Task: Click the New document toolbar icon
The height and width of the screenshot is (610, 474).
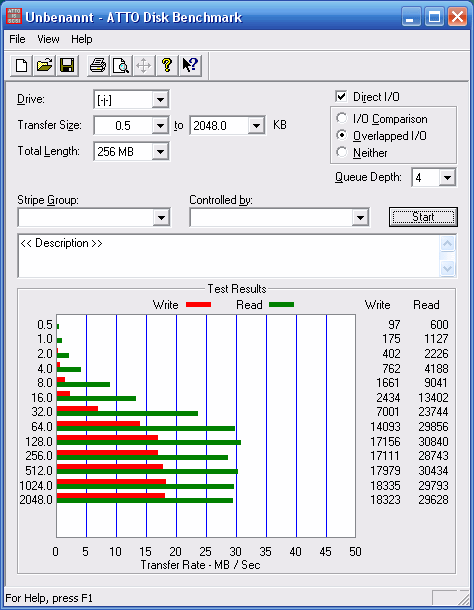Action: click(21, 65)
